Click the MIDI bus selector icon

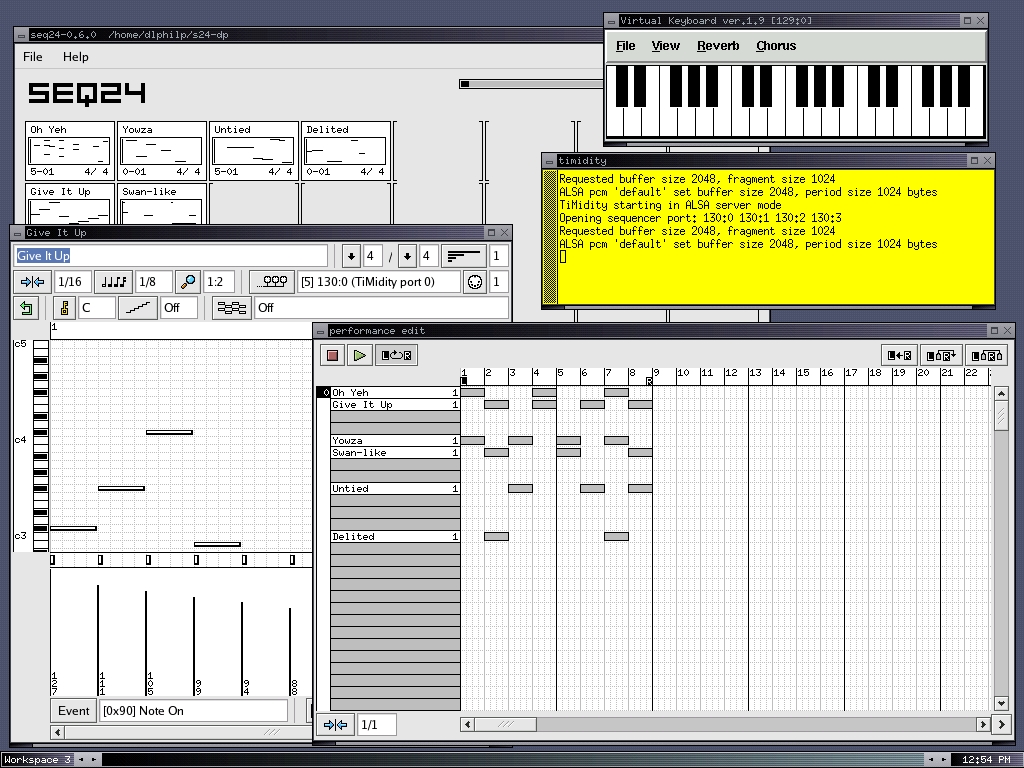coord(270,282)
